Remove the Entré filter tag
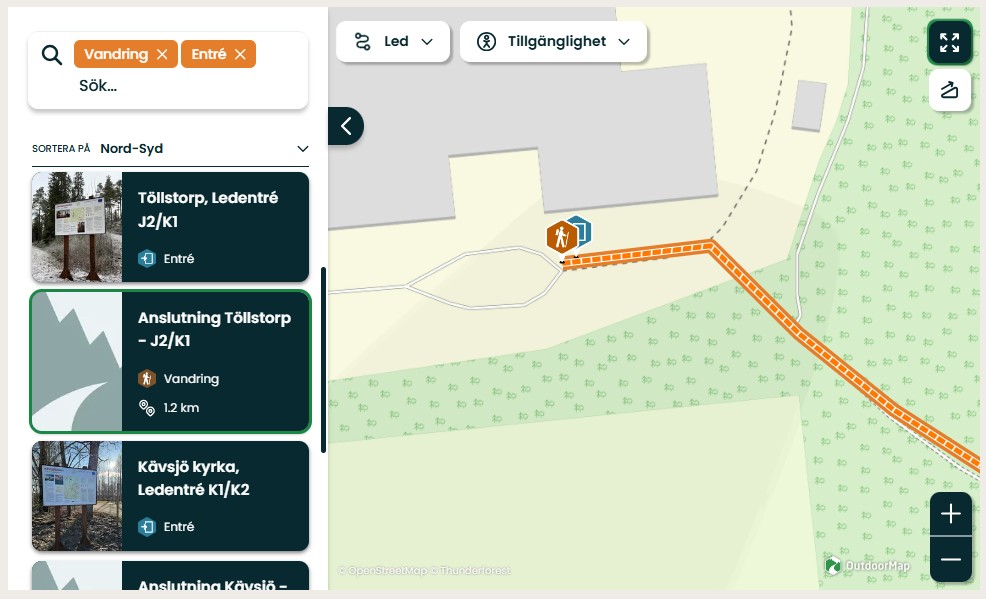 click(x=240, y=54)
